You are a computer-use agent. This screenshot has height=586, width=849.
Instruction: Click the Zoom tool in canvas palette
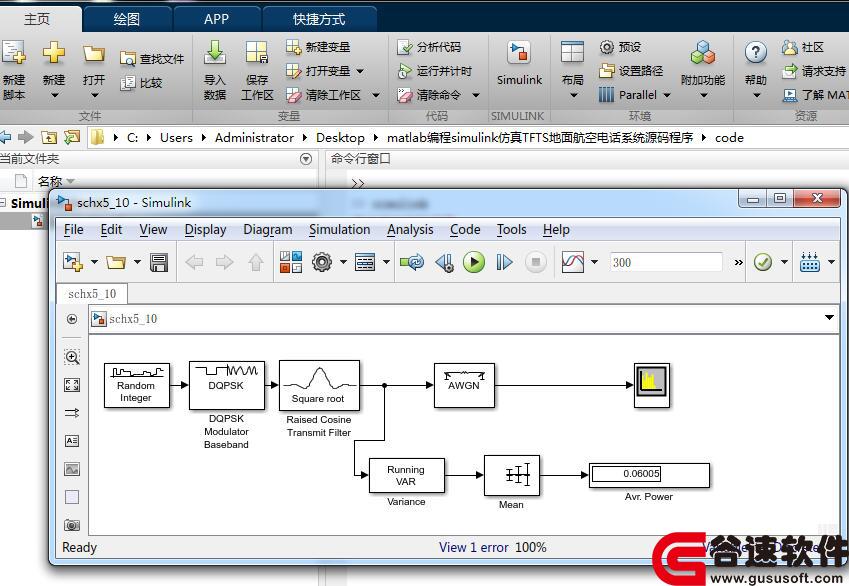click(x=72, y=357)
